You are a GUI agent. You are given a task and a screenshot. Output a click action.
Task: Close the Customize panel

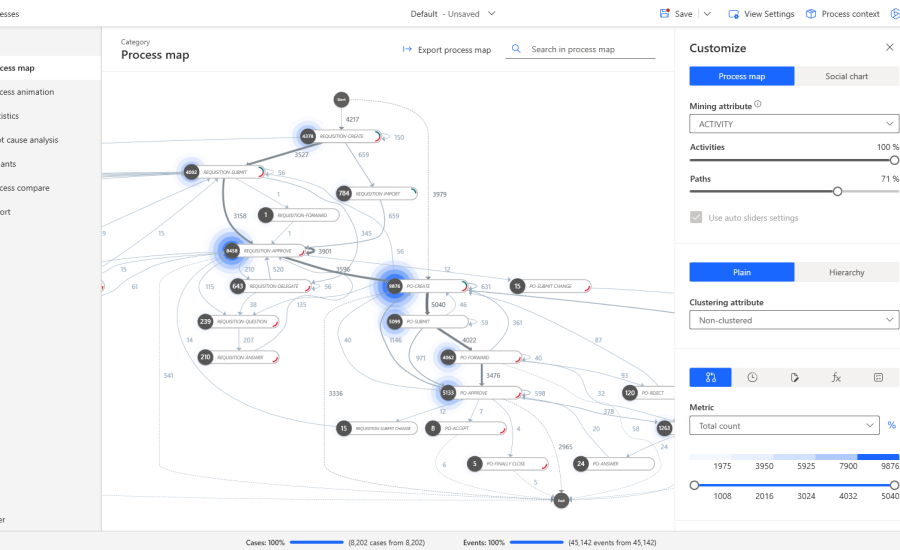(x=889, y=47)
